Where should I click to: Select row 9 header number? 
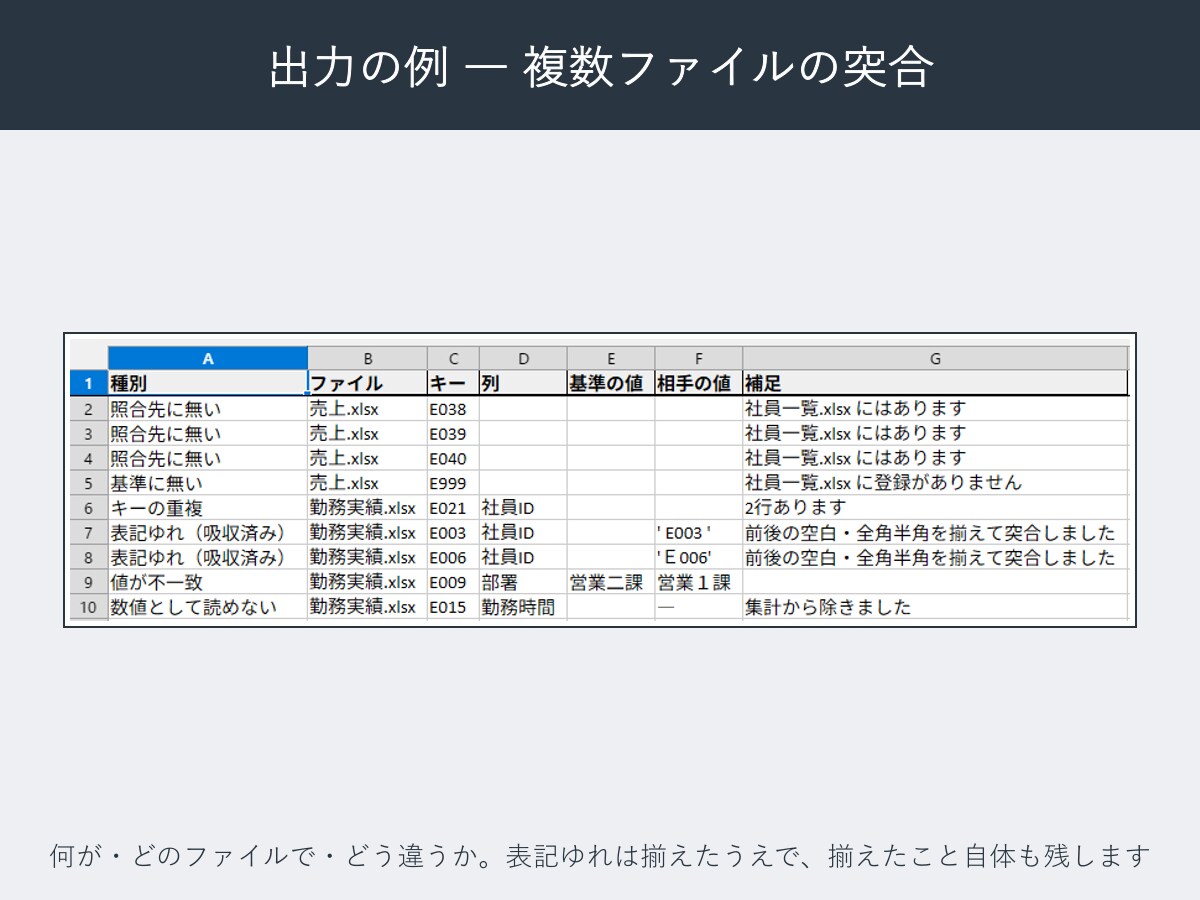tap(88, 582)
